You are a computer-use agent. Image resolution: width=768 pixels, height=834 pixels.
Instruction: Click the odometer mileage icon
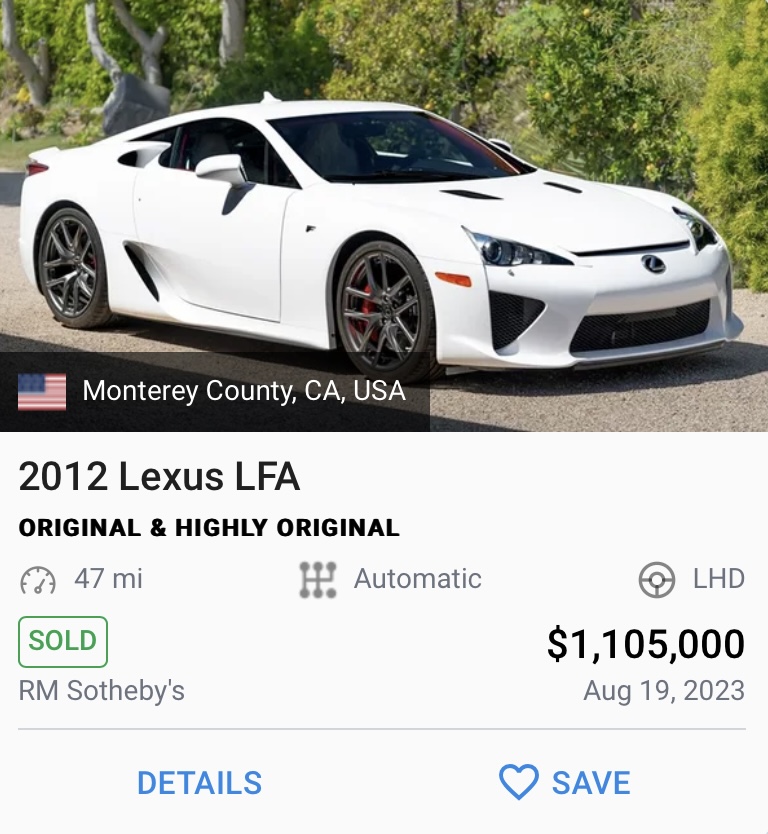click(38, 580)
